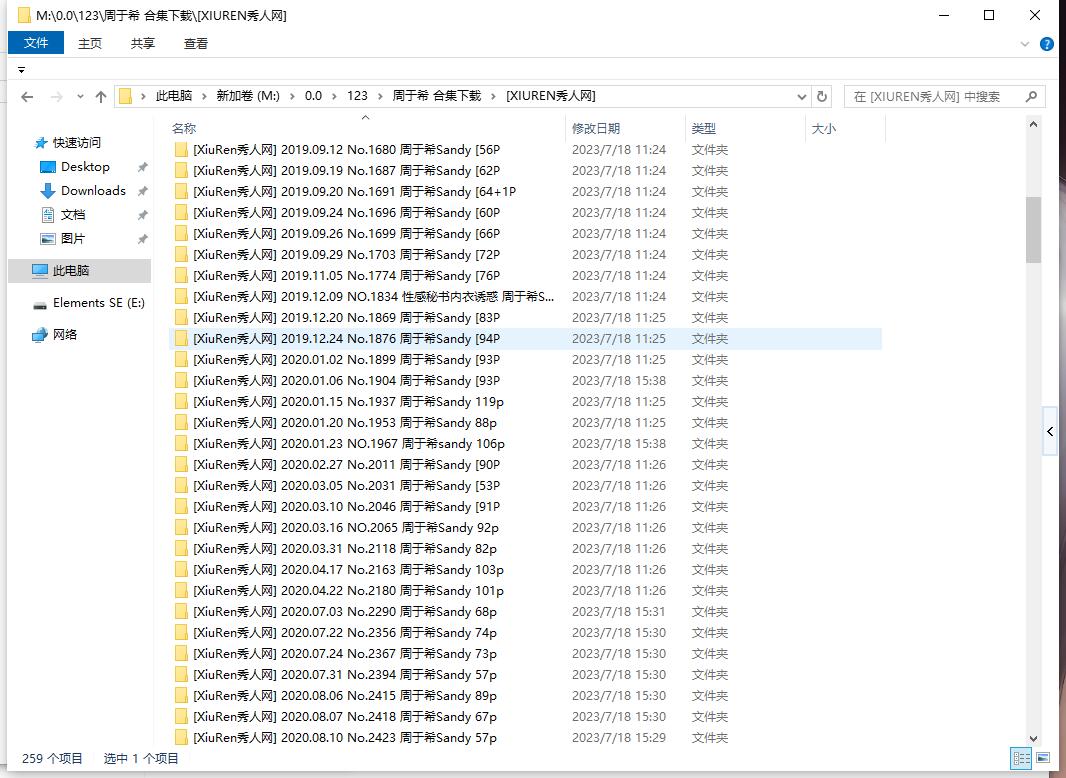1066x778 pixels.
Task: Click the pin icon beside 文档
Action: pyautogui.click(x=142, y=215)
